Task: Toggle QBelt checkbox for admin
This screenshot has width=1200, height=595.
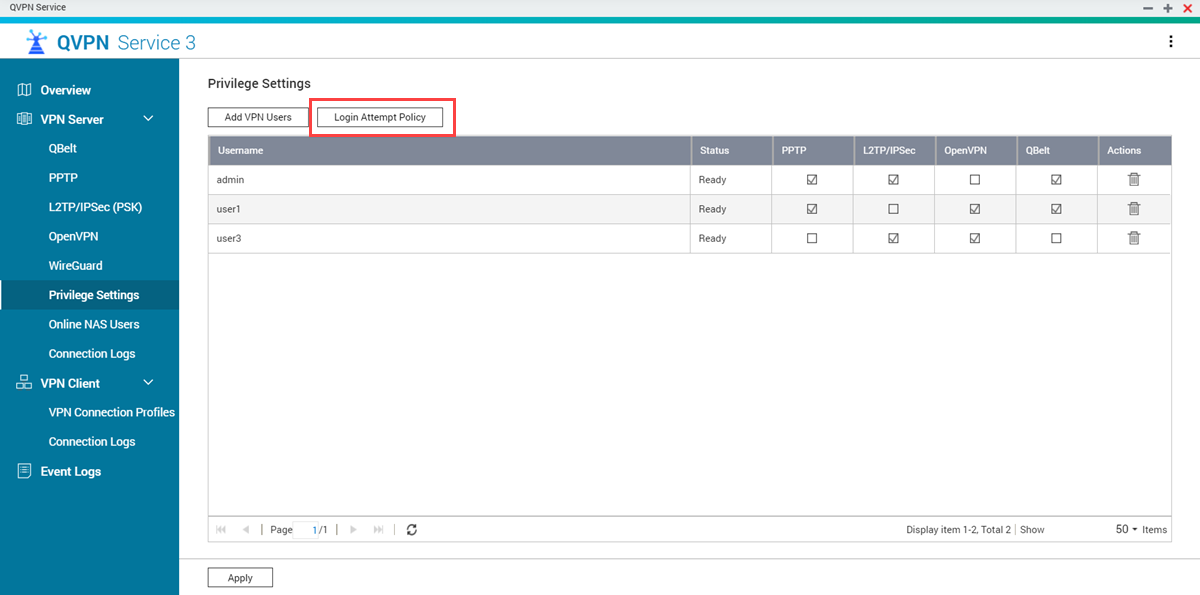Action: tap(1056, 180)
